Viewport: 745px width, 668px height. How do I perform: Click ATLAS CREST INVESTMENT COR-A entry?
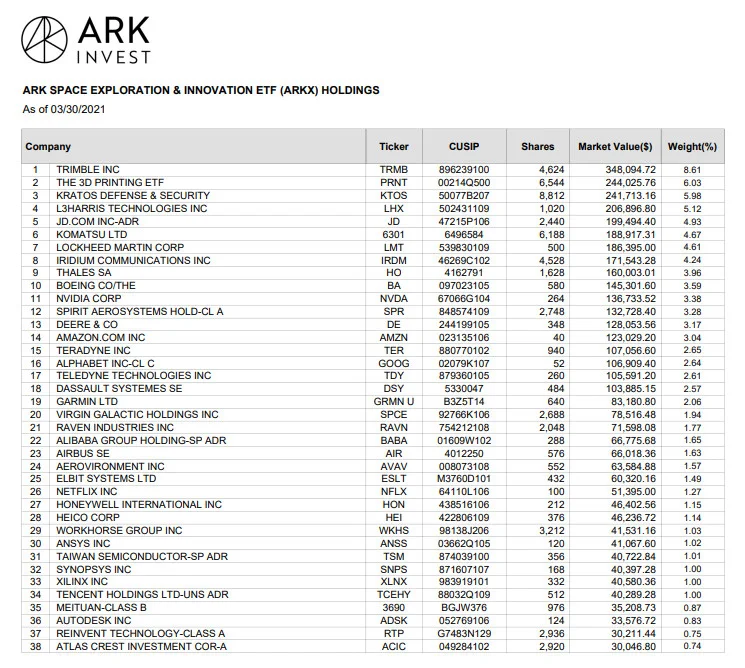[141, 647]
